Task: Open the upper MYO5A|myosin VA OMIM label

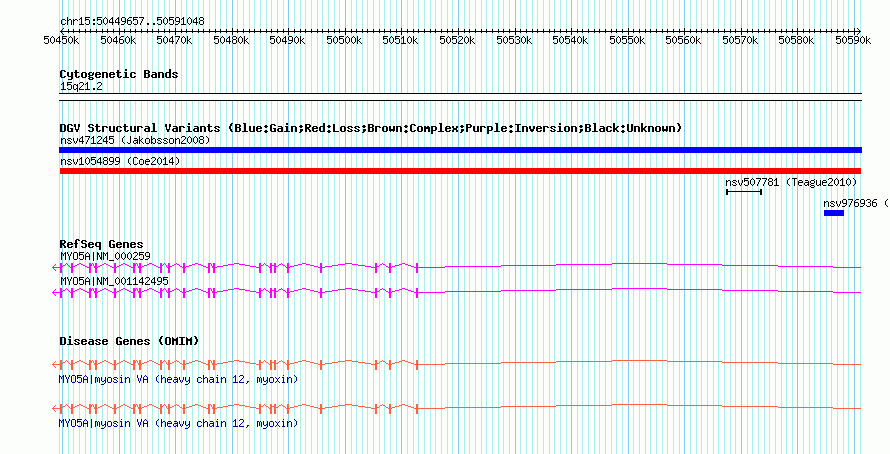Action: (178, 379)
